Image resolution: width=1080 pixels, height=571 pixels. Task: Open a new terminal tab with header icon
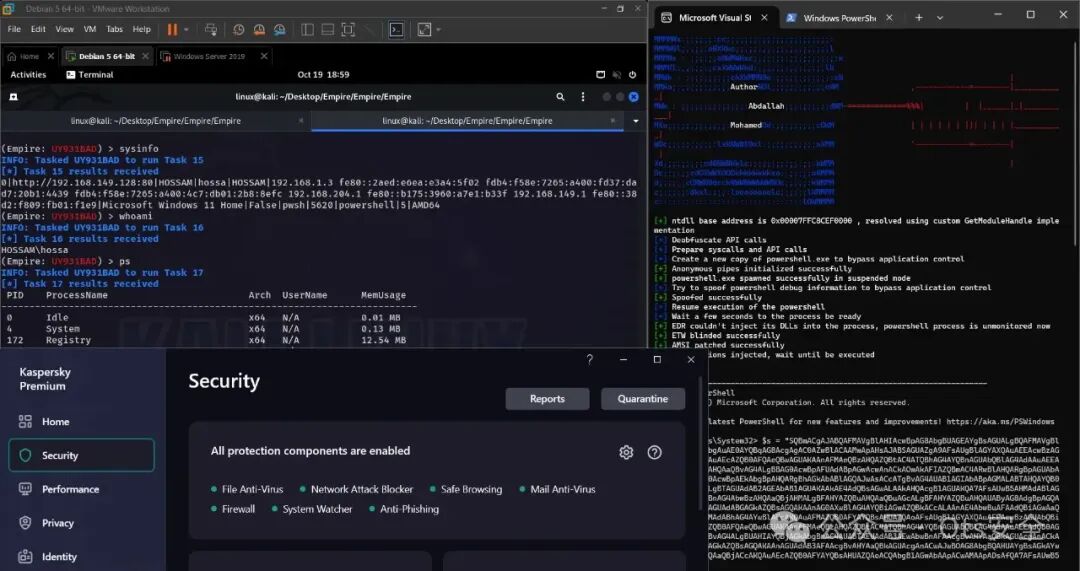coord(13,97)
